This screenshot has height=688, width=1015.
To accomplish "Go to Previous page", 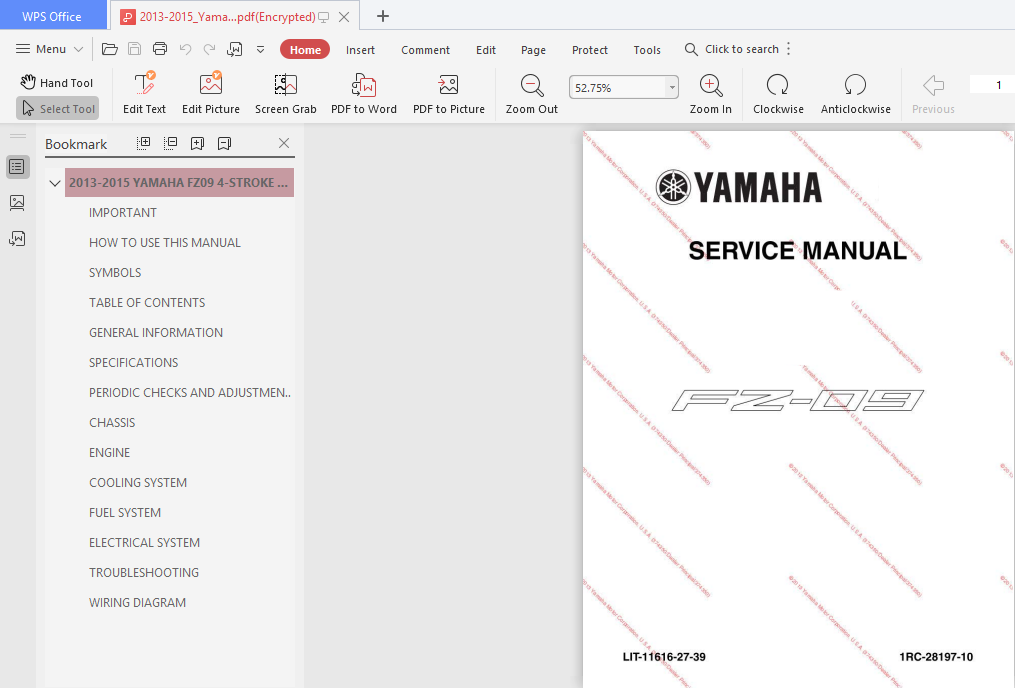I will 933,94.
